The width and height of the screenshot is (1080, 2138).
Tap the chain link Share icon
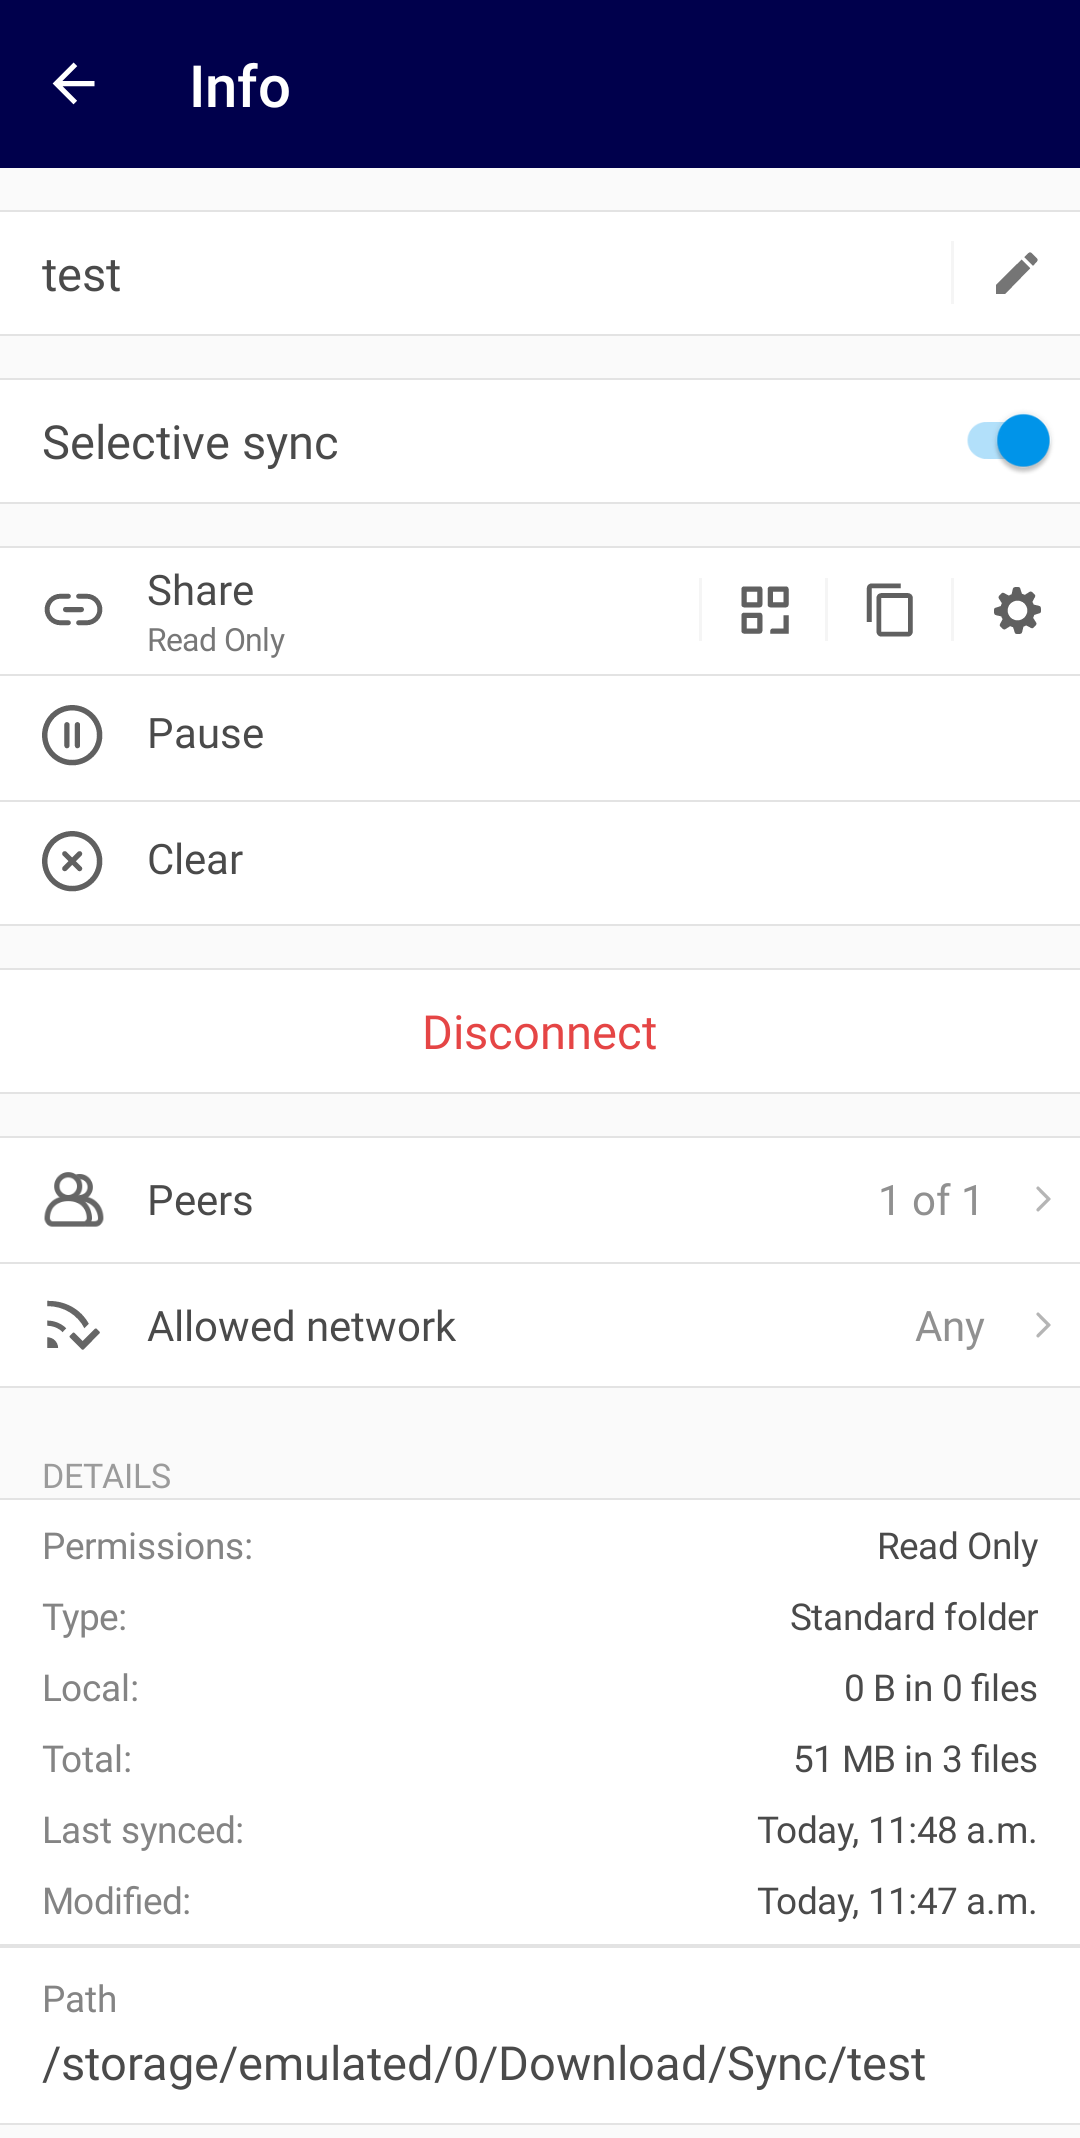(73, 610)
